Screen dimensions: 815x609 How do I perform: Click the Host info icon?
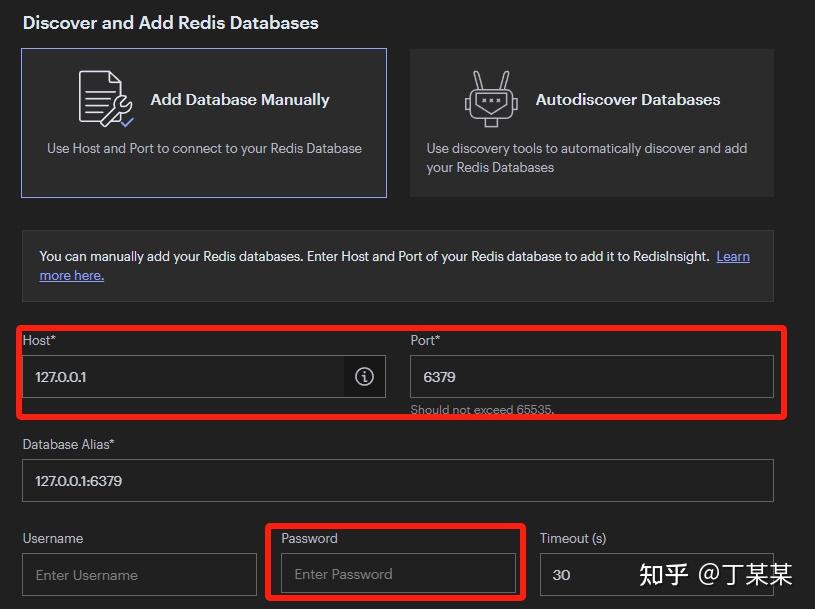[x=364, y=376]
